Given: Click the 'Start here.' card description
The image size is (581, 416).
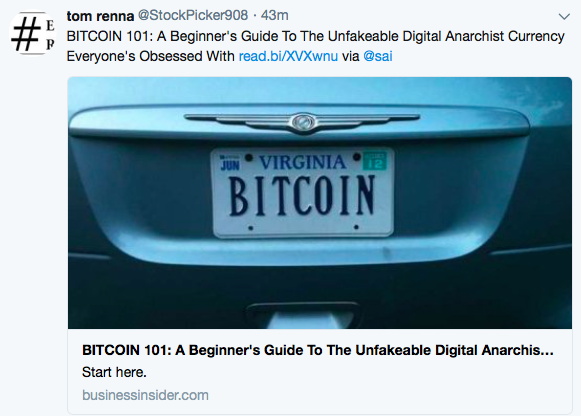Looking at the screenshot, I should (x=114, y=372).
